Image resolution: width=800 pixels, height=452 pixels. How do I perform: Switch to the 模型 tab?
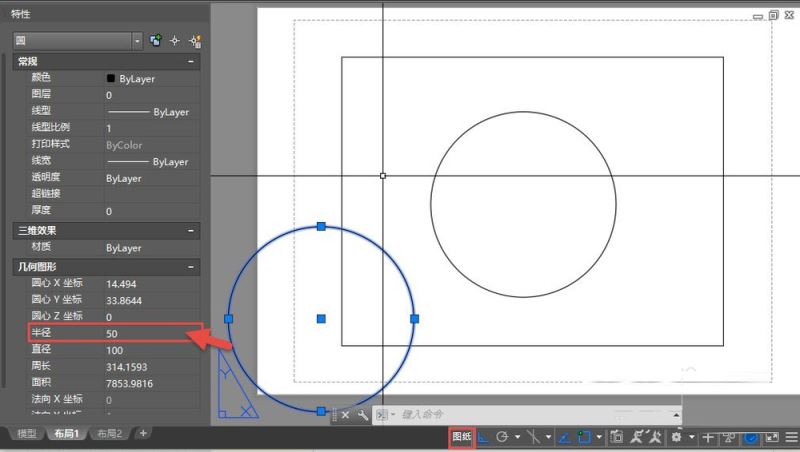(x=27, y=434)
